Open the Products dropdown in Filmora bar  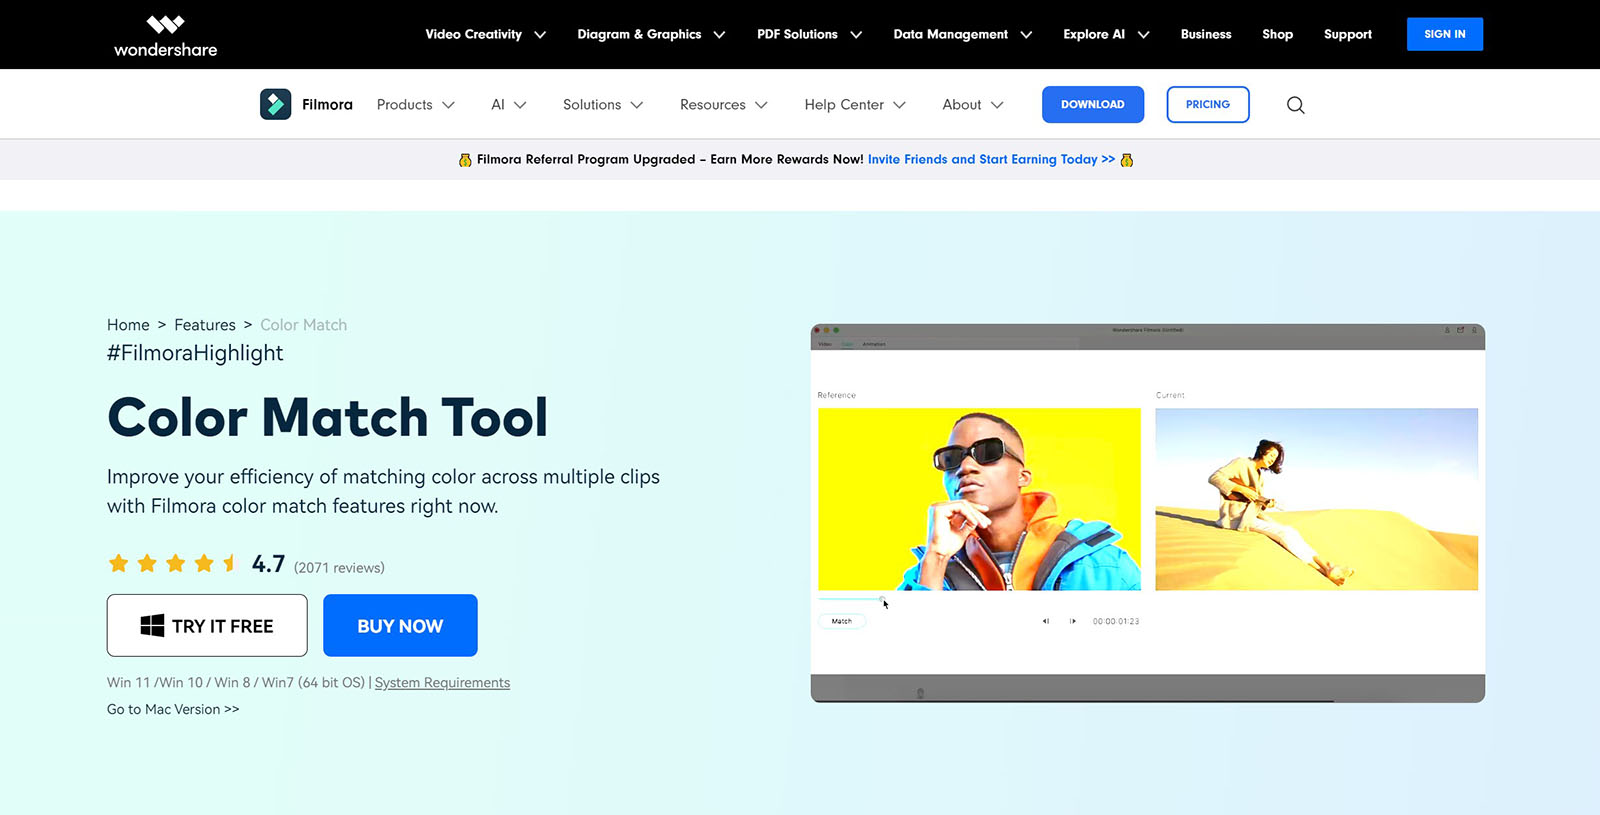click(x=416, y=105)
